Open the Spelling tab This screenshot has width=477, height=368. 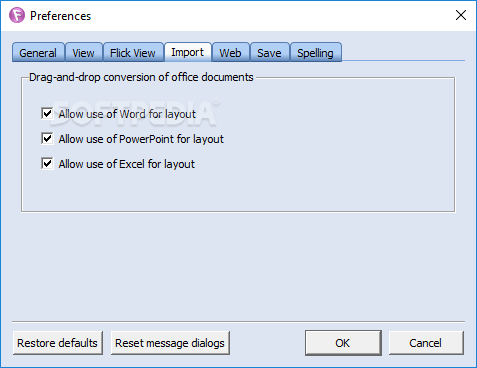(x=315, y=53)
